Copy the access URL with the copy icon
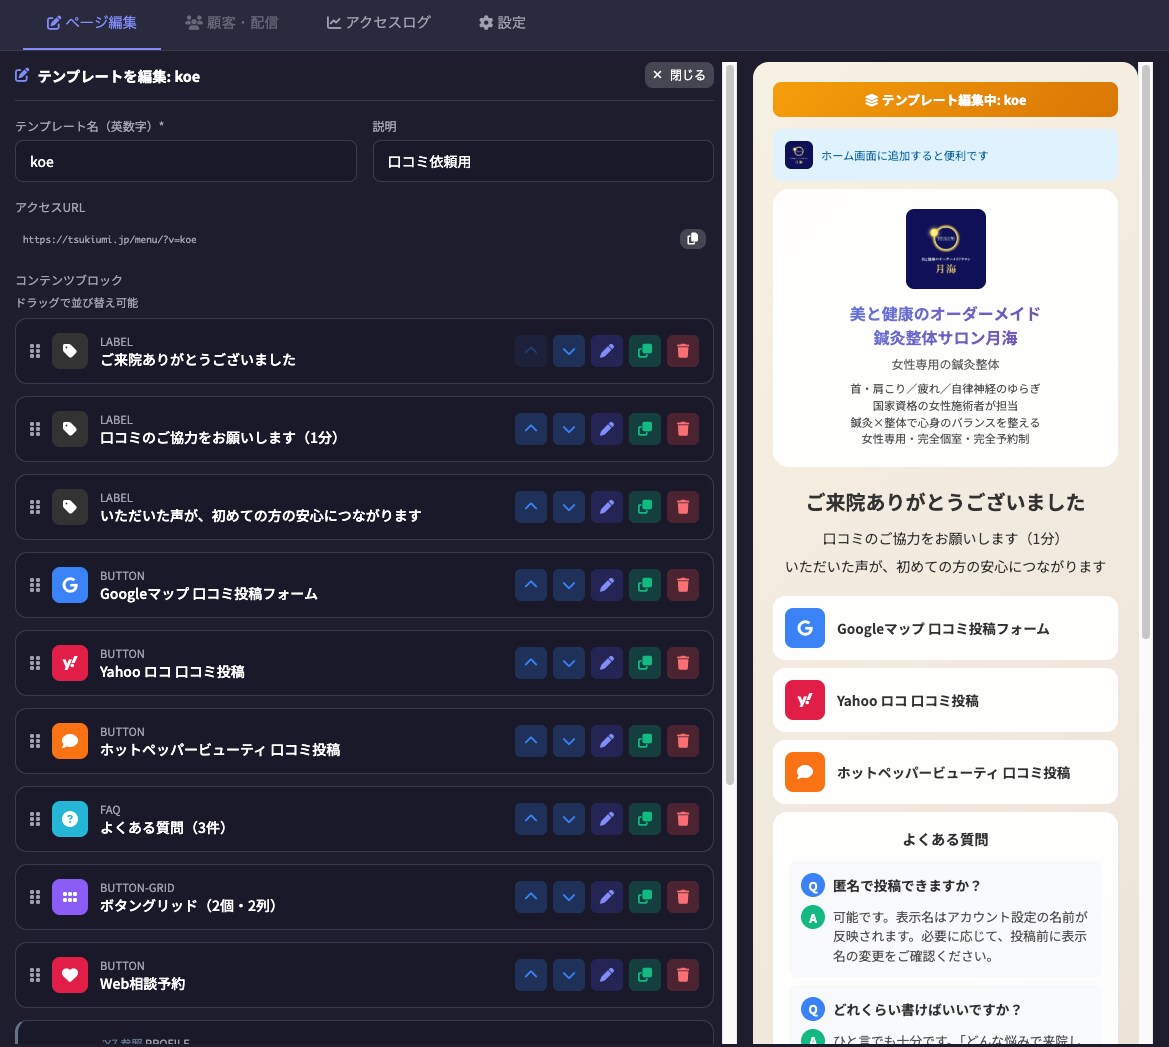1169x1047 pixels. tap(693, 239)
